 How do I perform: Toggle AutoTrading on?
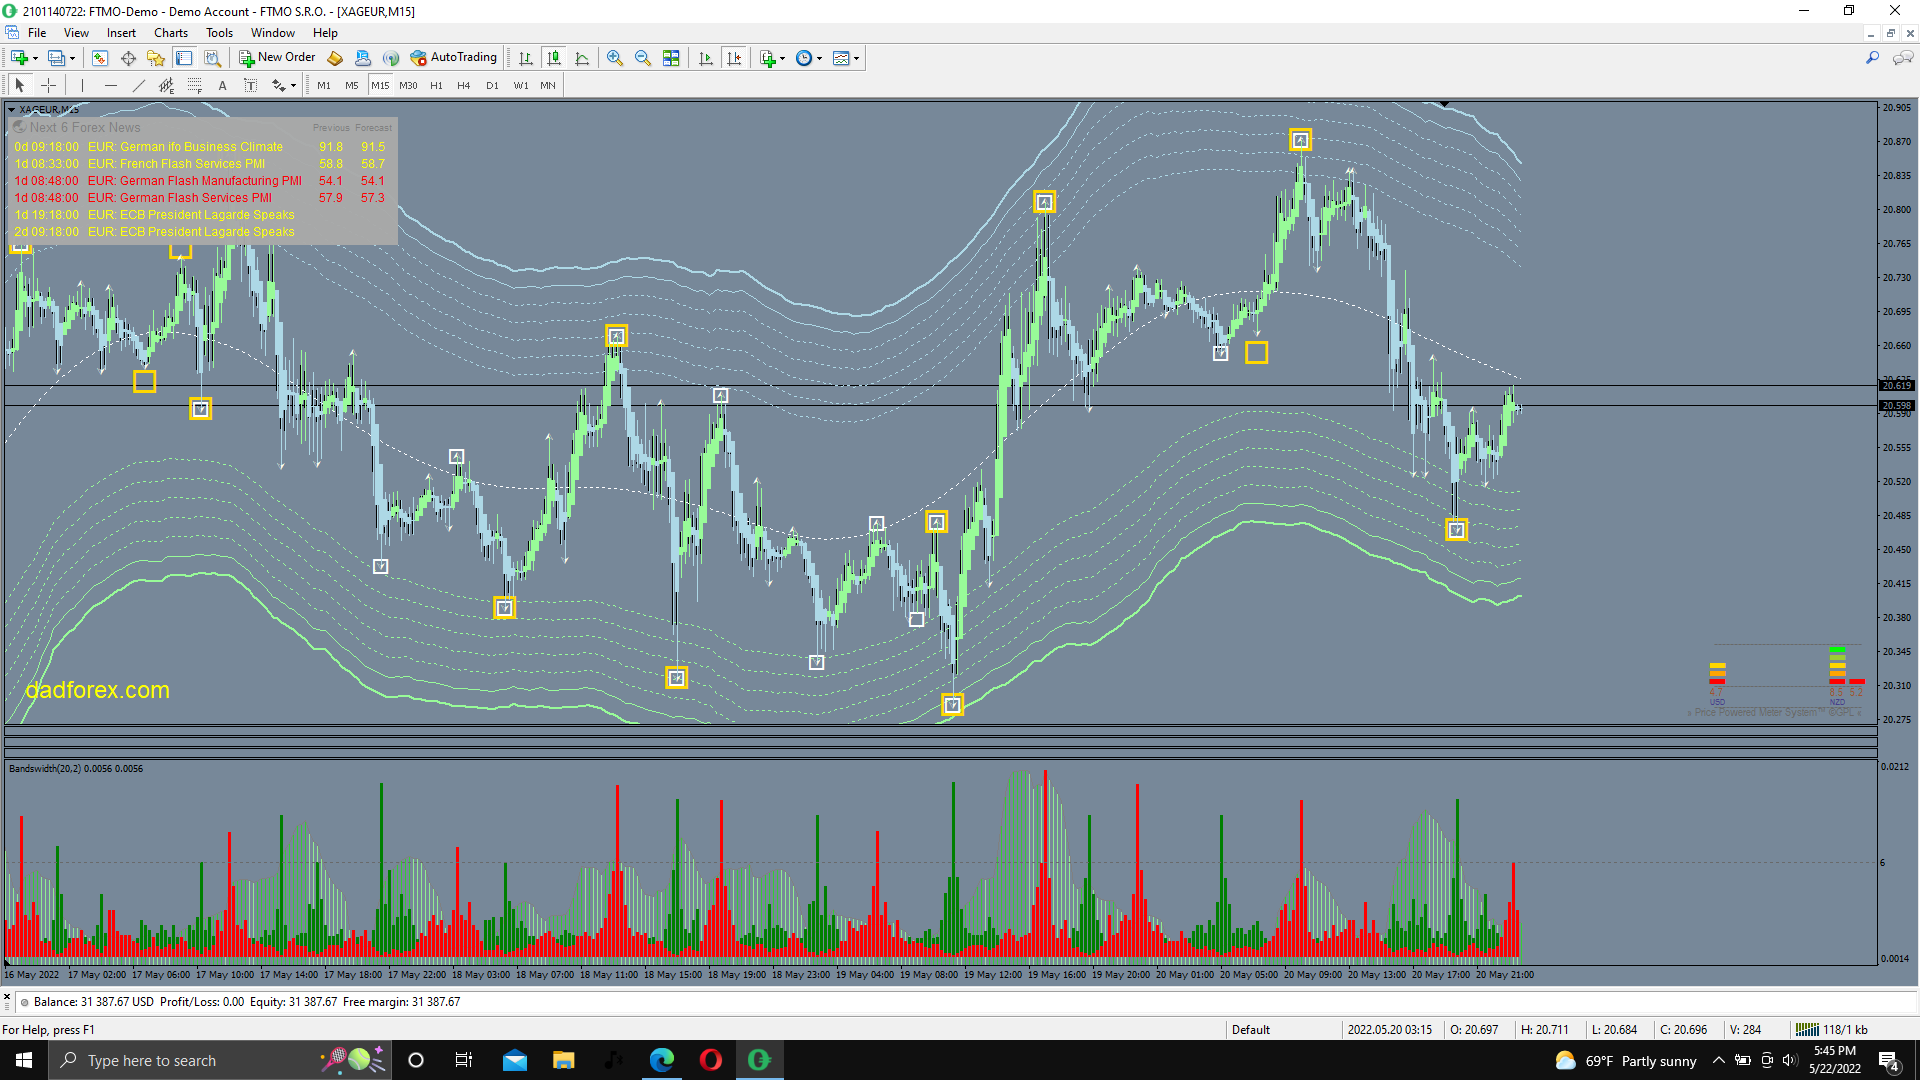pos(453,58)
